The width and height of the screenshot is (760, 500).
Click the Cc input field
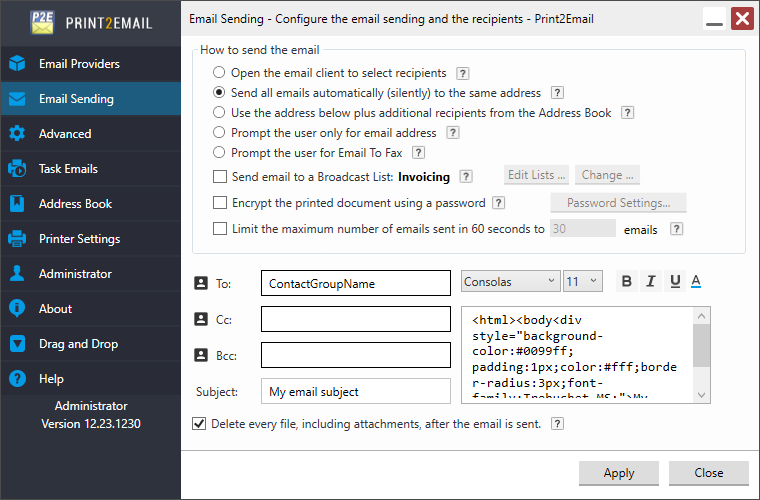356,319
